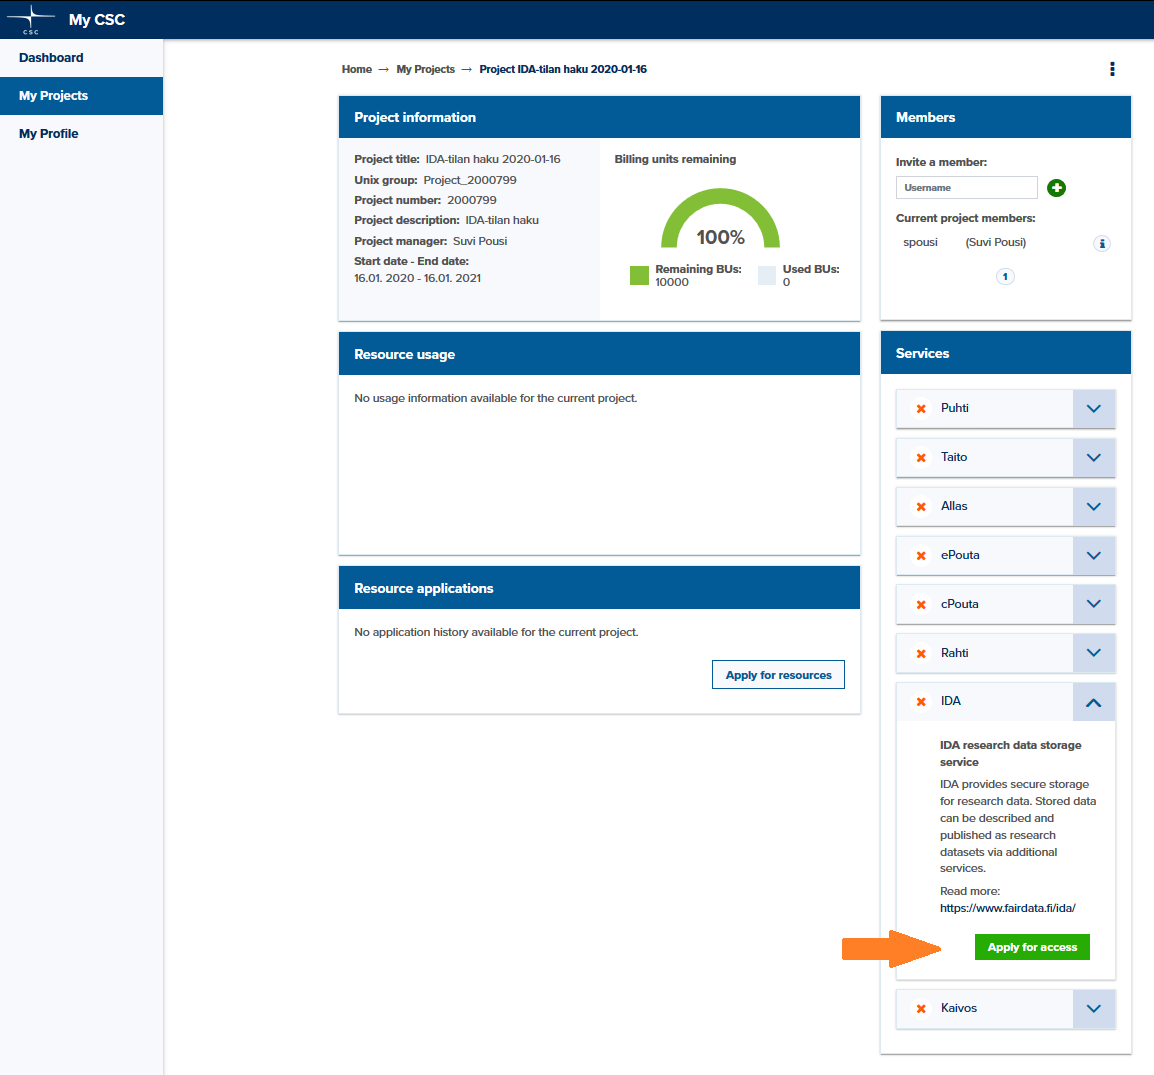The width and height of the screenshot is (1154, 1075).
Task: Expand the Kaivos service panel
Action: coord(1094,1009)
